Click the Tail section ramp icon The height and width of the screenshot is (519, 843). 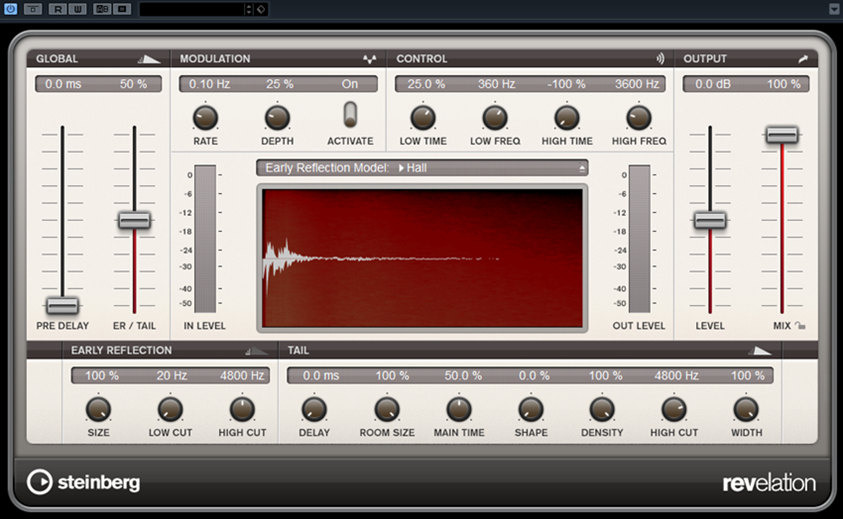tap(760, 351)
